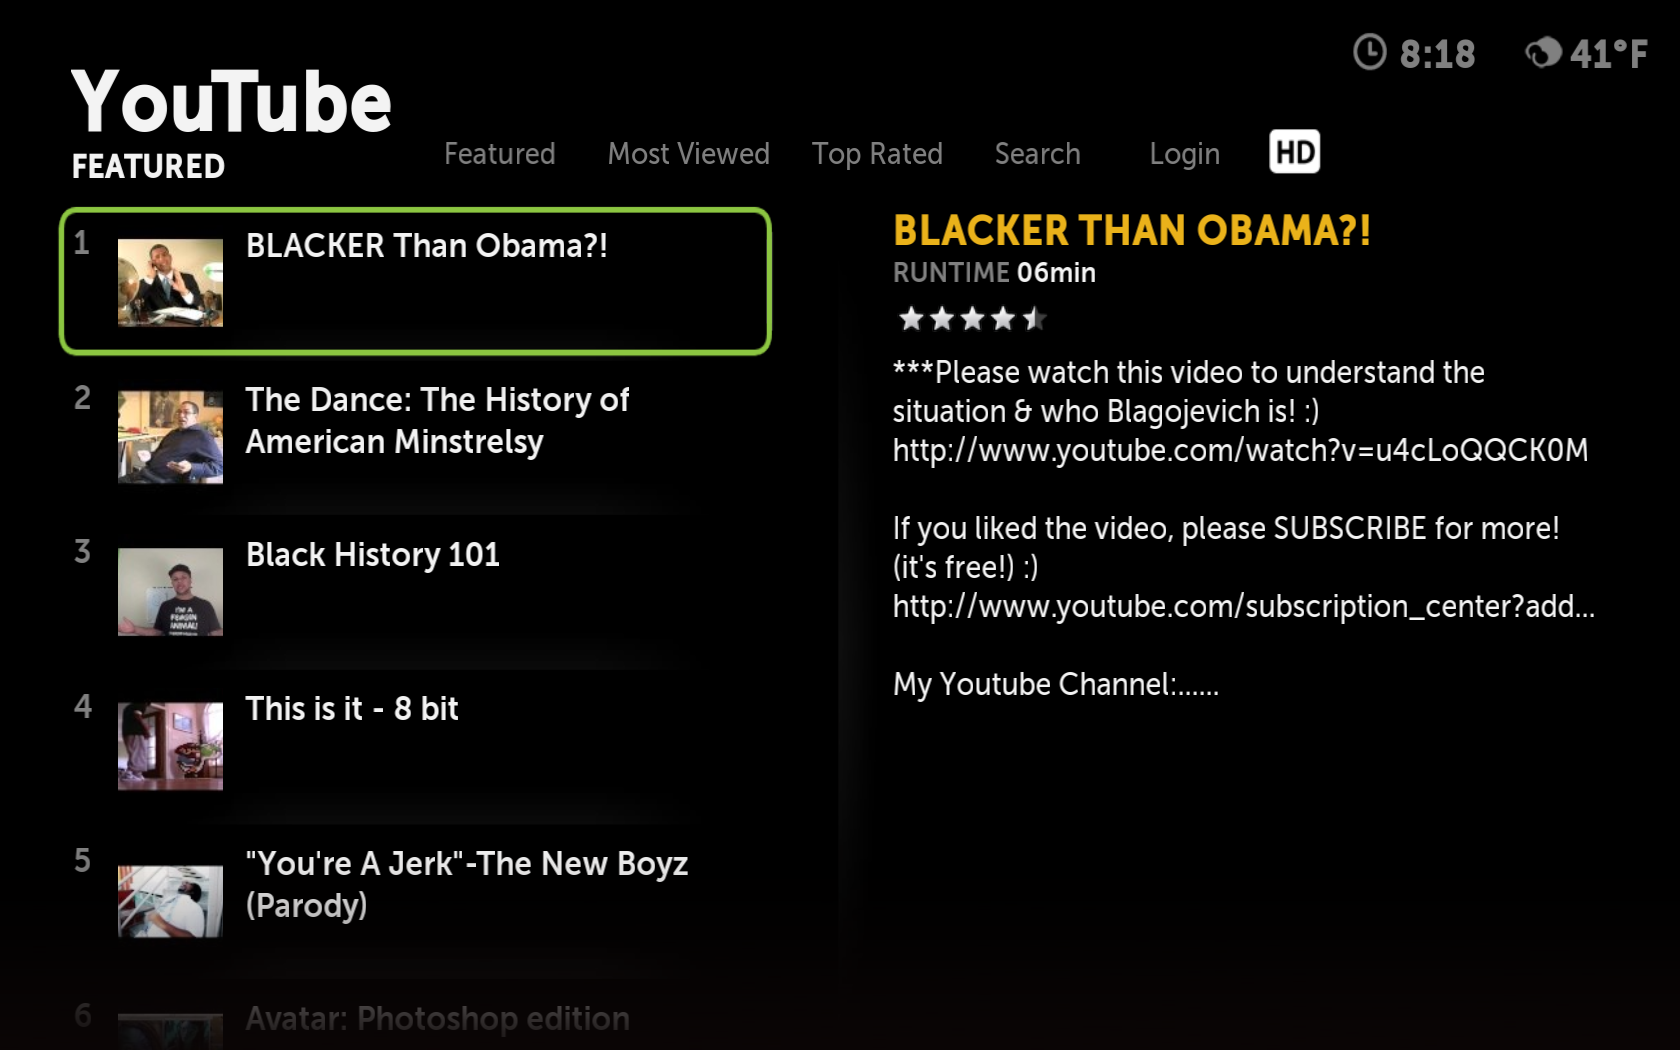Open the BLACKER Than Obama?! video thumbnail
This screenshot has height=1050, width=1680.
pyautogui.click(x=170, y=282)
